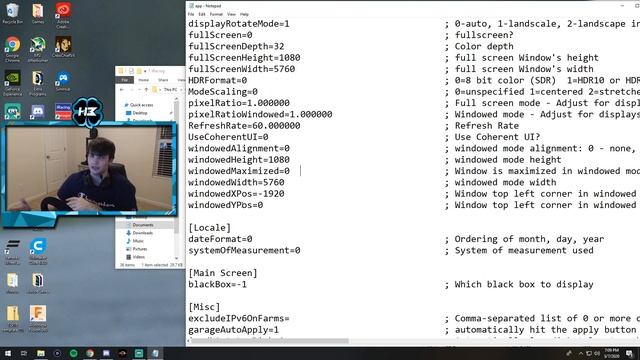640x360 pixels.
Task: Click the [Main Screen] section header
Action: [223, 273]
